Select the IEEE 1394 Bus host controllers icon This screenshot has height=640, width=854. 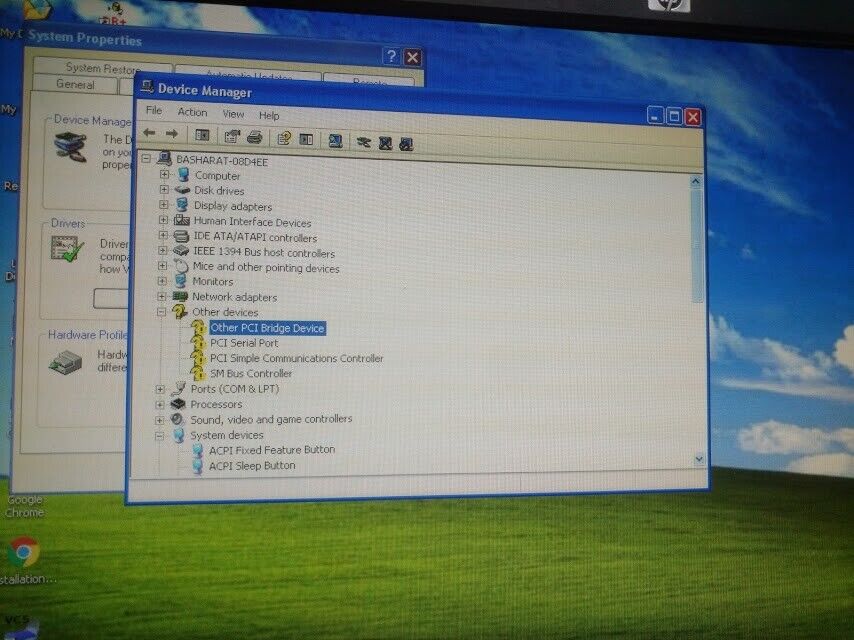pyautogui.click(x=181, y=251)
